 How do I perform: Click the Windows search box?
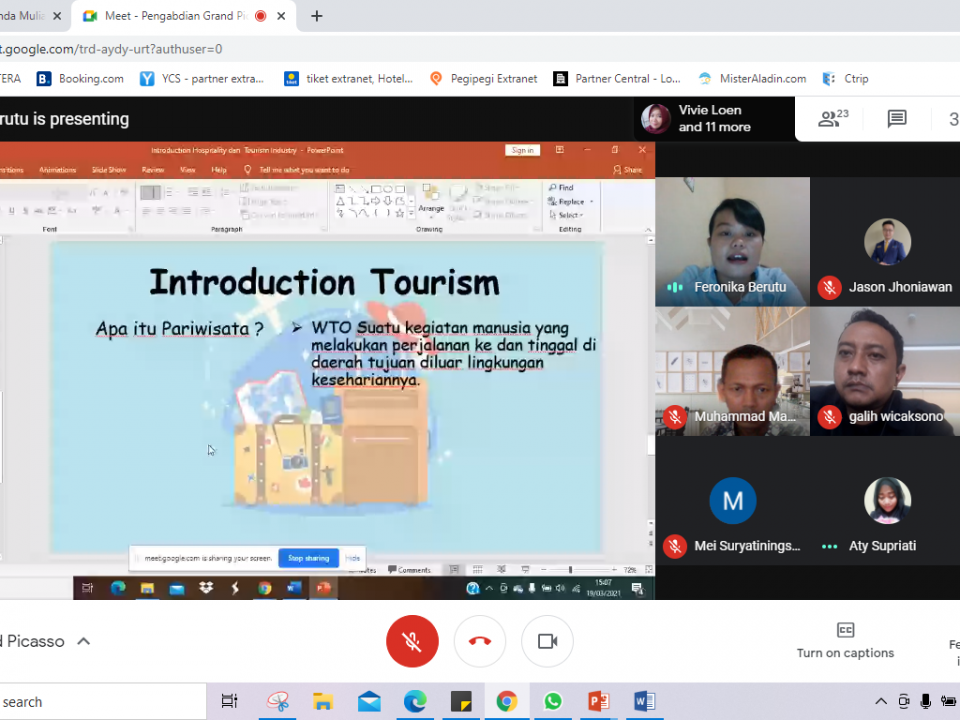point(103,702)
